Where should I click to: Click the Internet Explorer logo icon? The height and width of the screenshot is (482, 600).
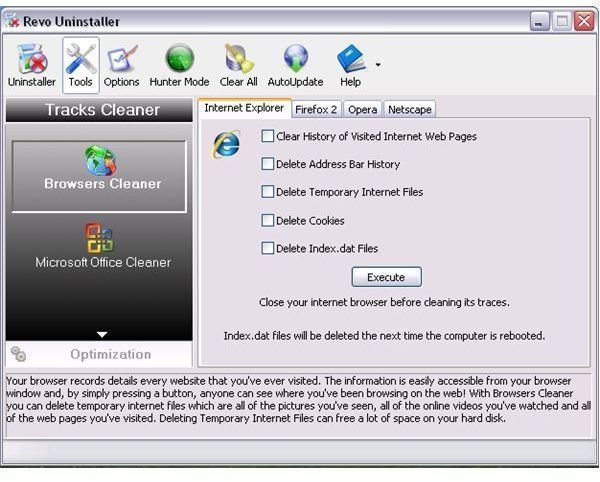click(x=227, y=144)
